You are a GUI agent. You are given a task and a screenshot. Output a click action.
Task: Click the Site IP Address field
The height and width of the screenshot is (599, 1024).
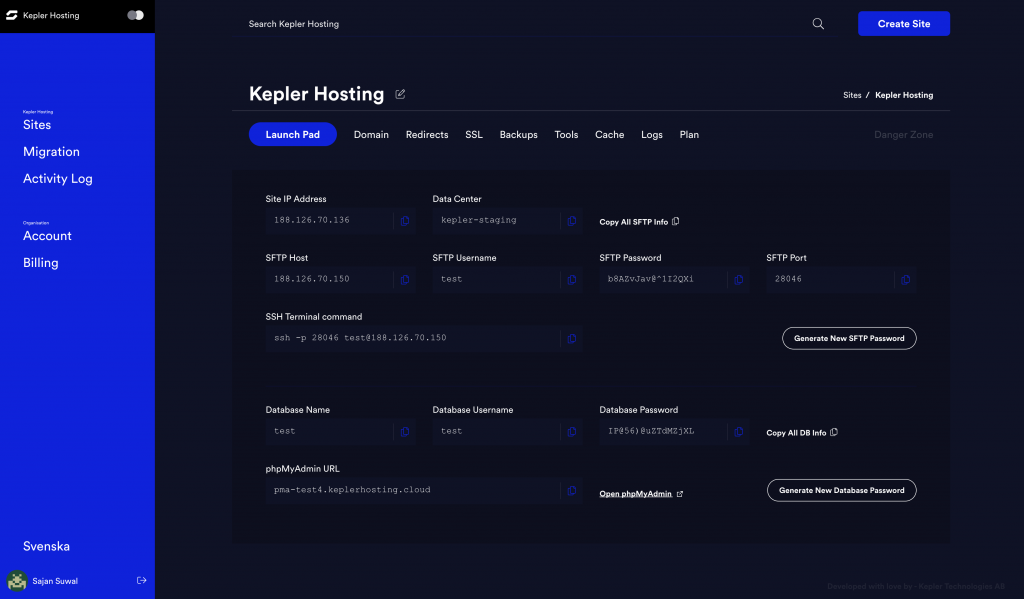coord(329,221)
